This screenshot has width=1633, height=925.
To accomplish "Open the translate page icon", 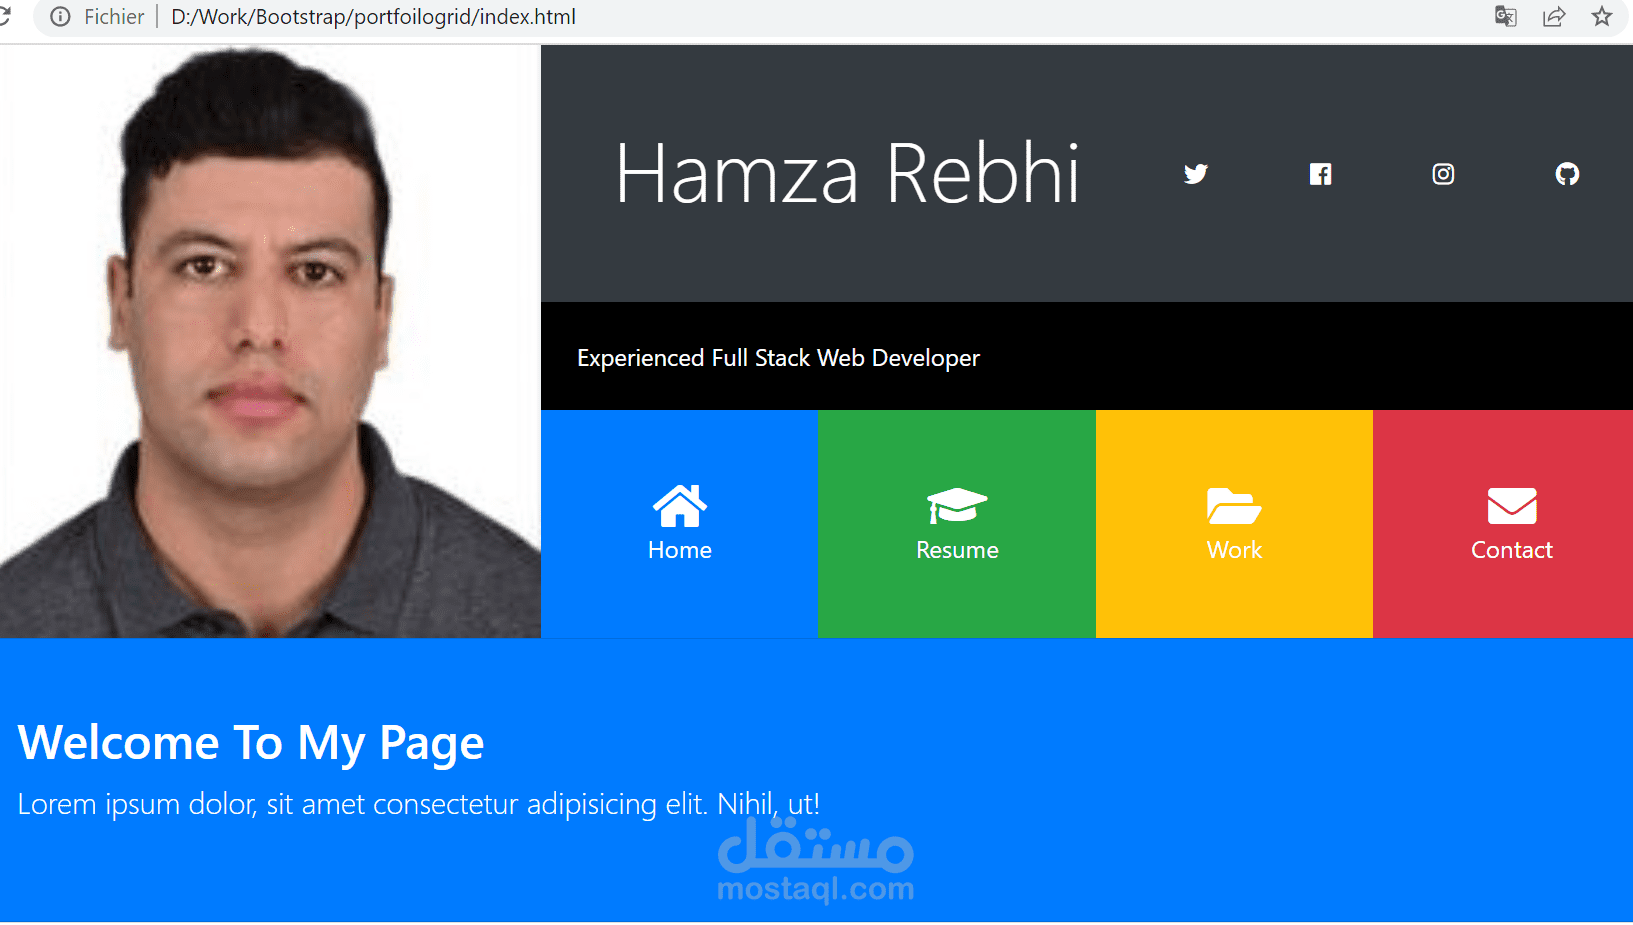I will pos(1506,17).
